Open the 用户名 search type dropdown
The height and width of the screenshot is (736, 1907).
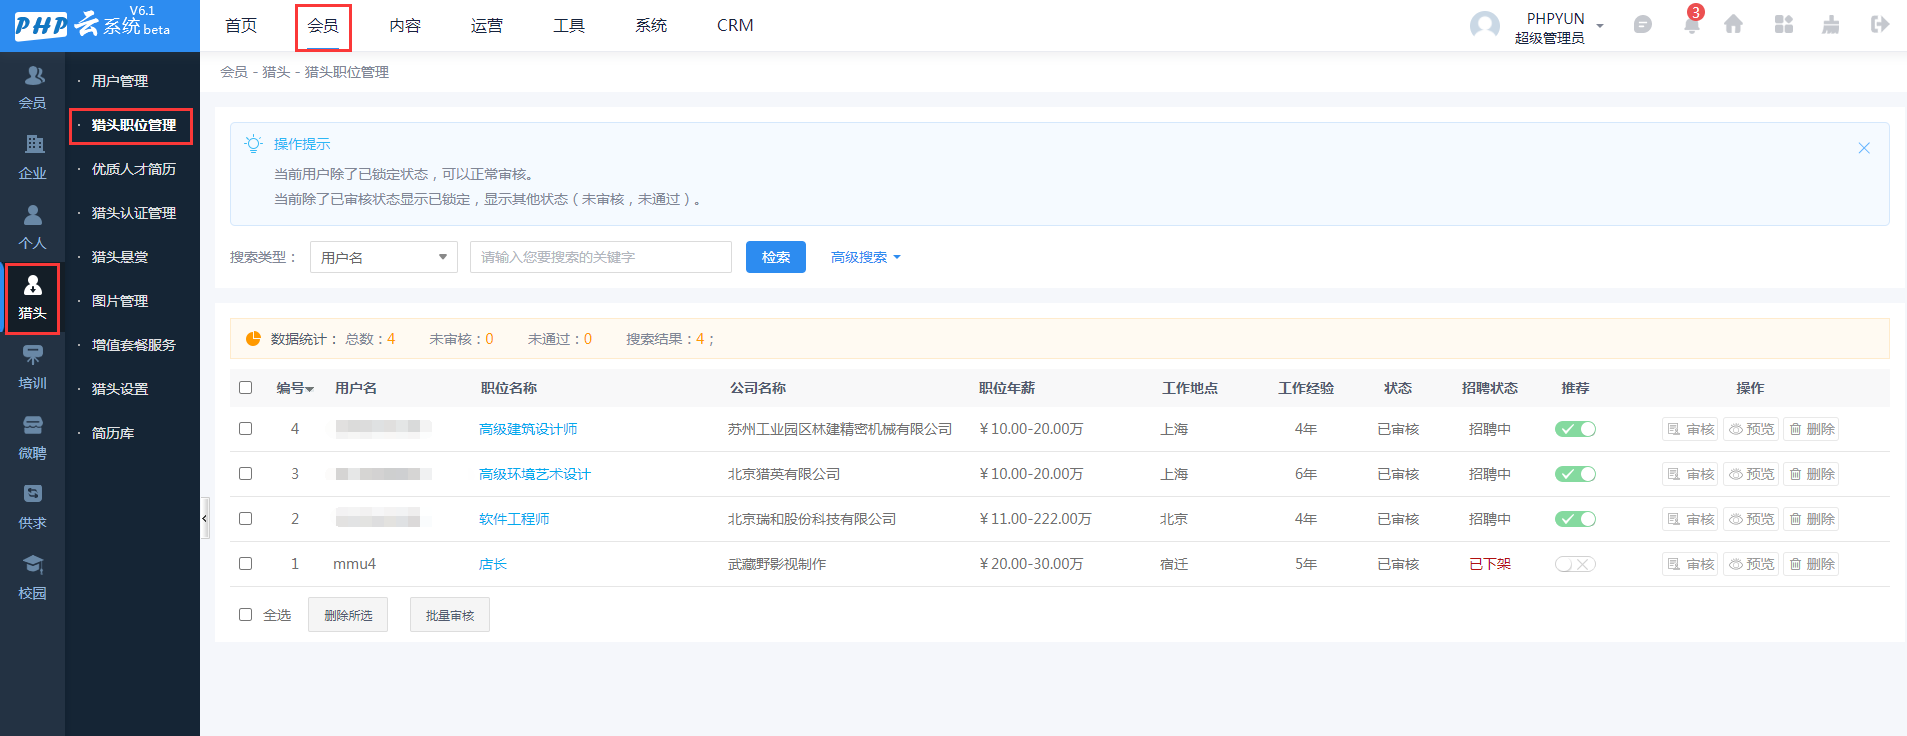point(384,257)
